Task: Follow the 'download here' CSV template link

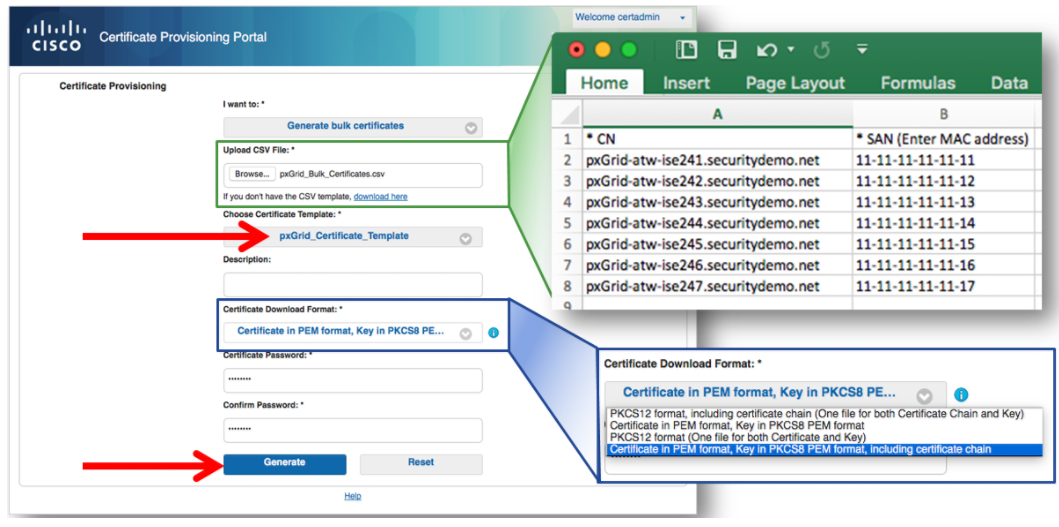Action: 380,197
